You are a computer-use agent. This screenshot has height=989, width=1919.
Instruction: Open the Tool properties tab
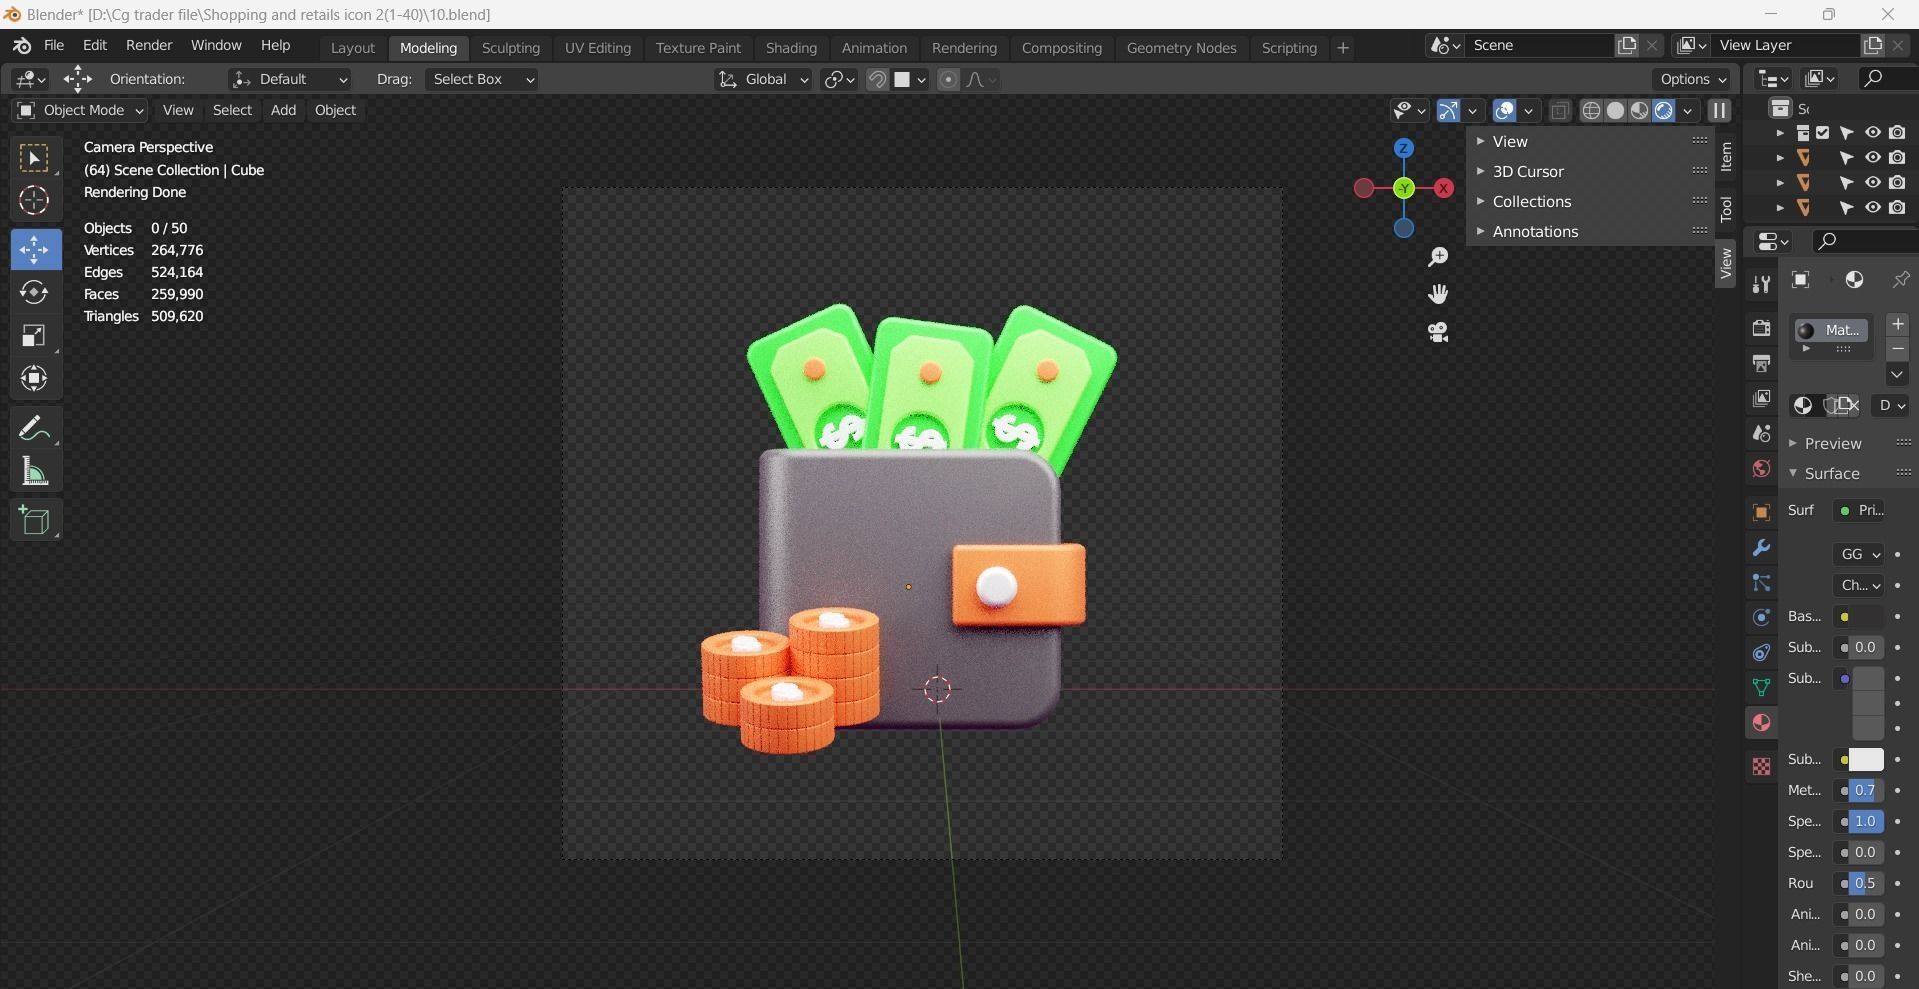[x=1761, y=286]
